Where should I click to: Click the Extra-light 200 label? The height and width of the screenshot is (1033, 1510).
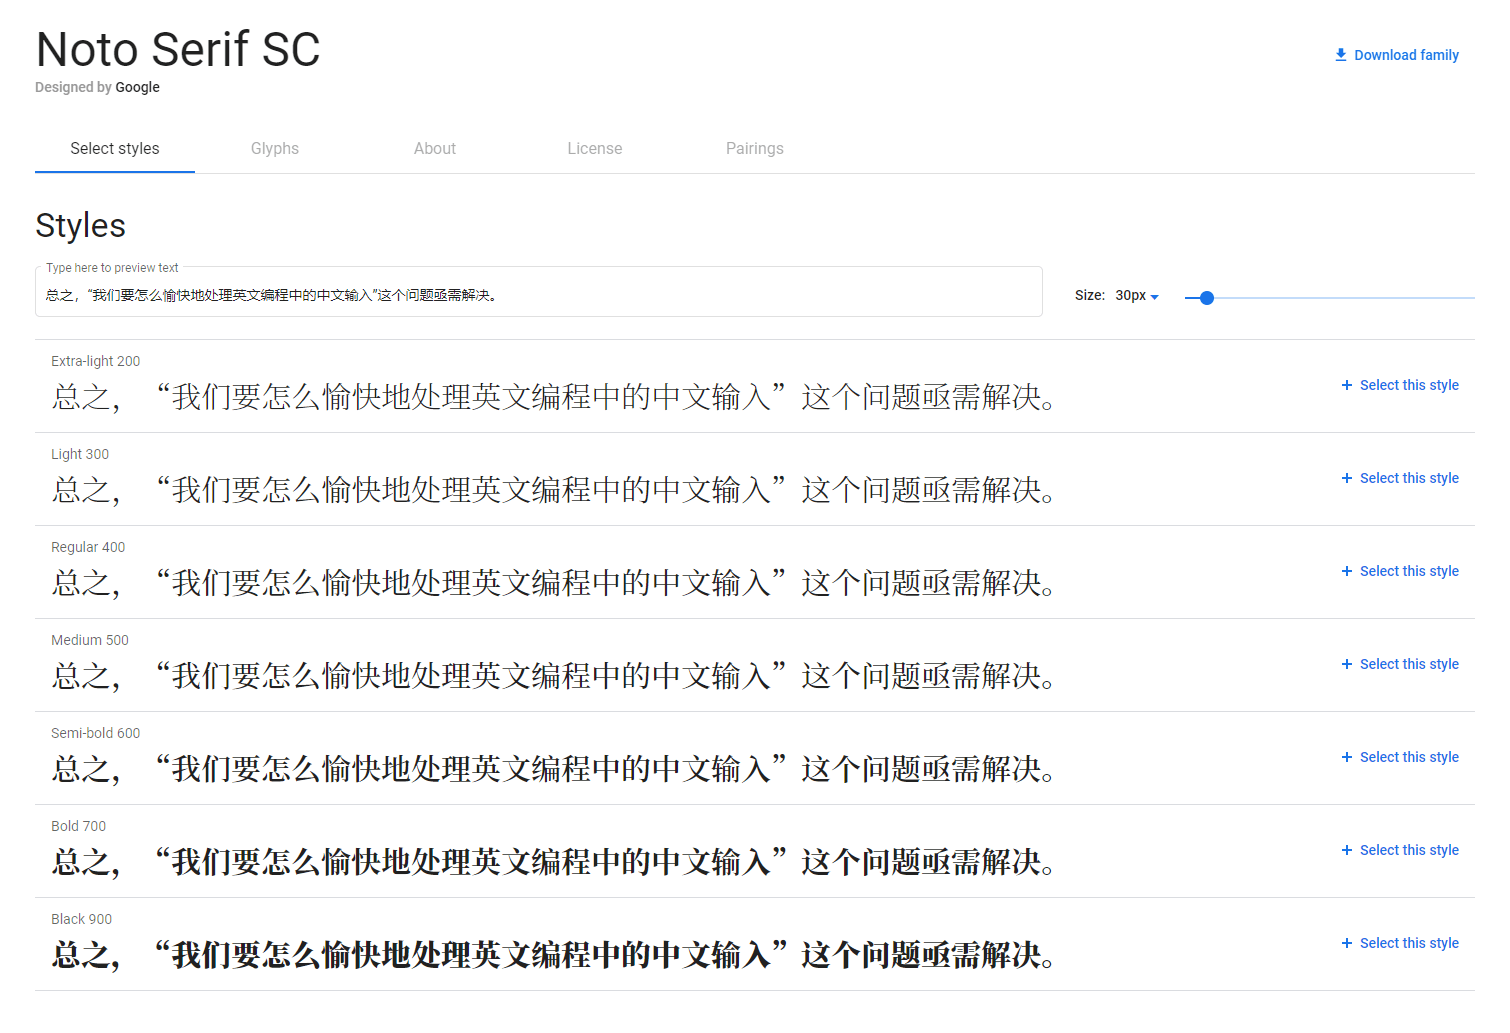point(96,361)
